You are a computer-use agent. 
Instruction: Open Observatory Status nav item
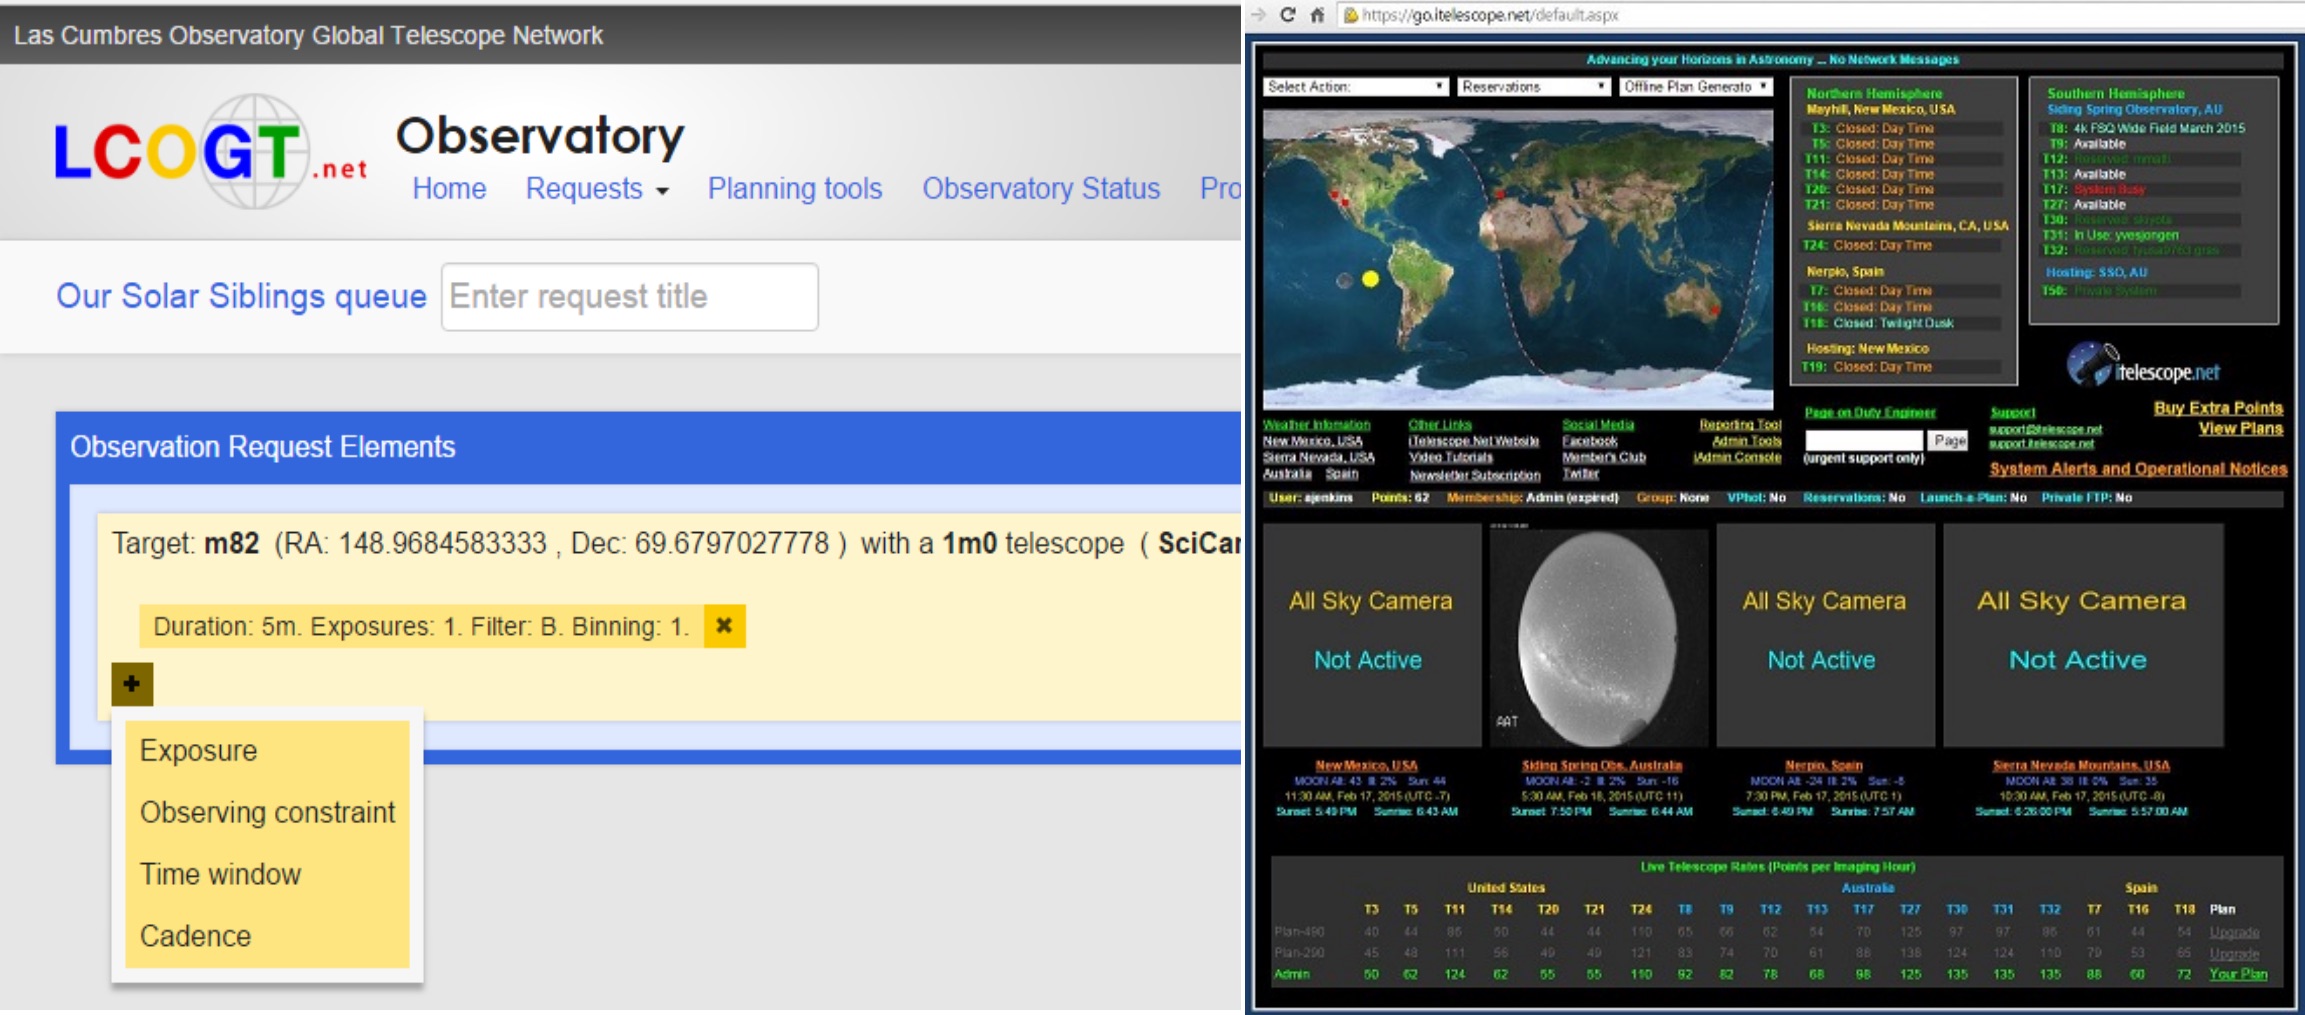(1041, 189)
